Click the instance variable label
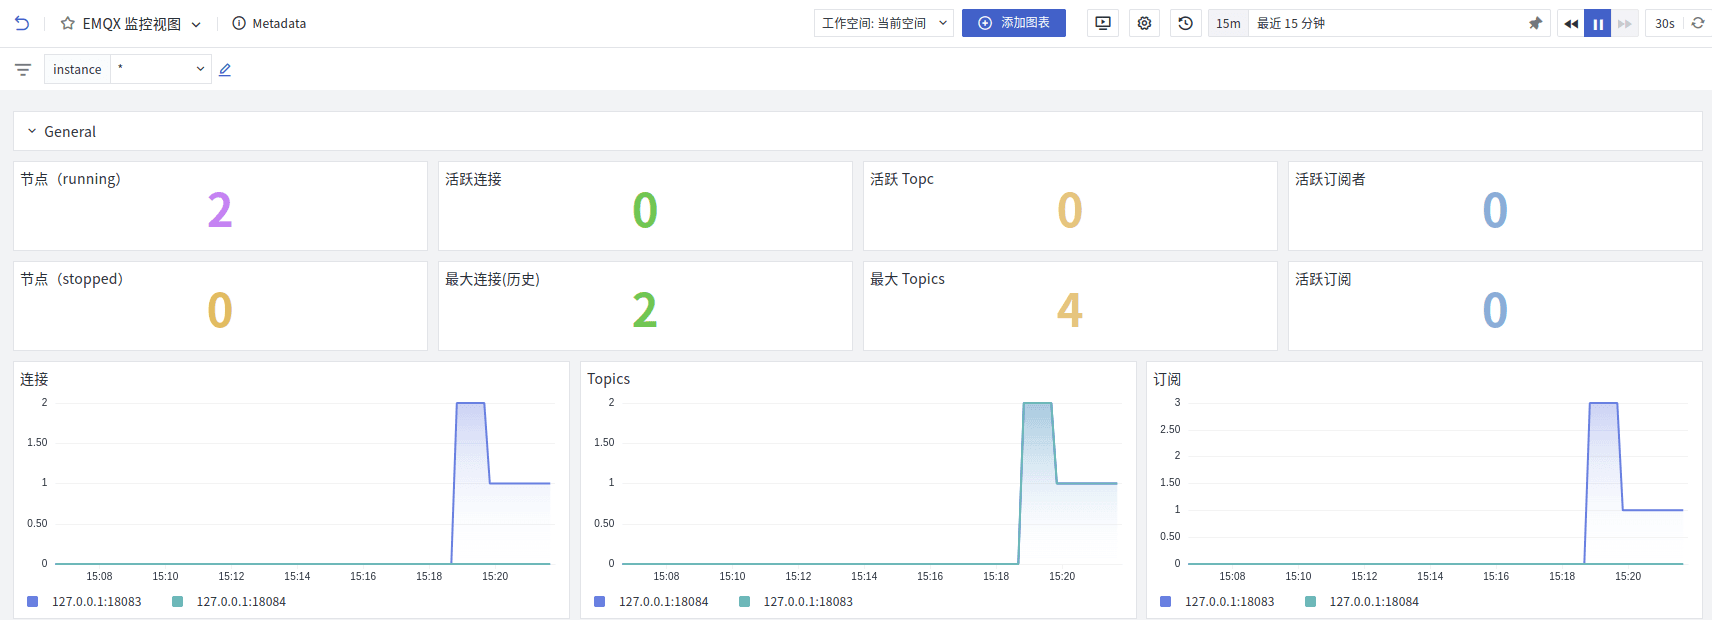The image size is (1712, 620). [77, 69]
